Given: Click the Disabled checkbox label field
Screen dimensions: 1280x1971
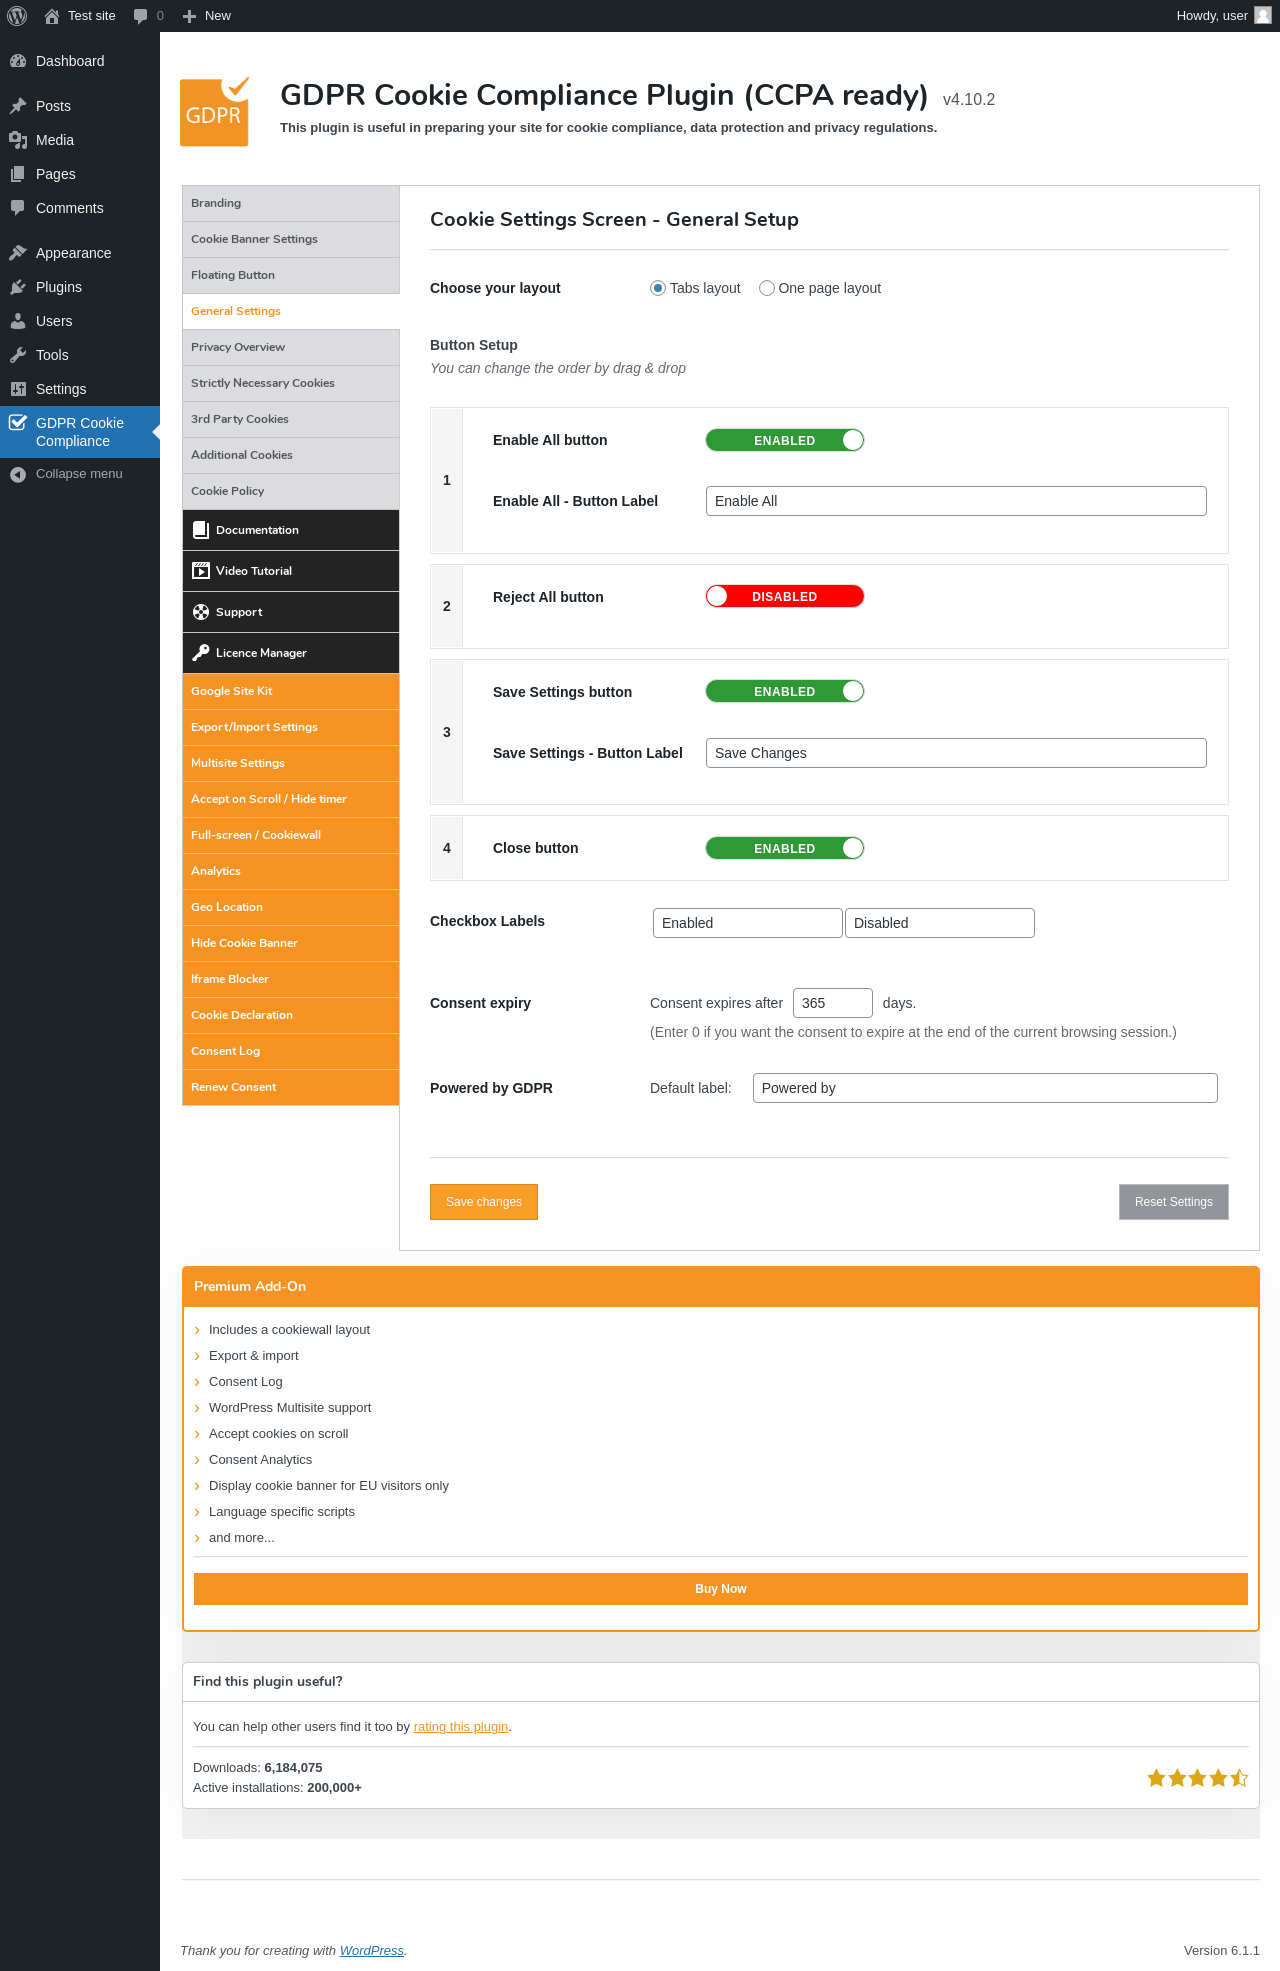Looking at the screenshot, I should click(x=940, y=923).
